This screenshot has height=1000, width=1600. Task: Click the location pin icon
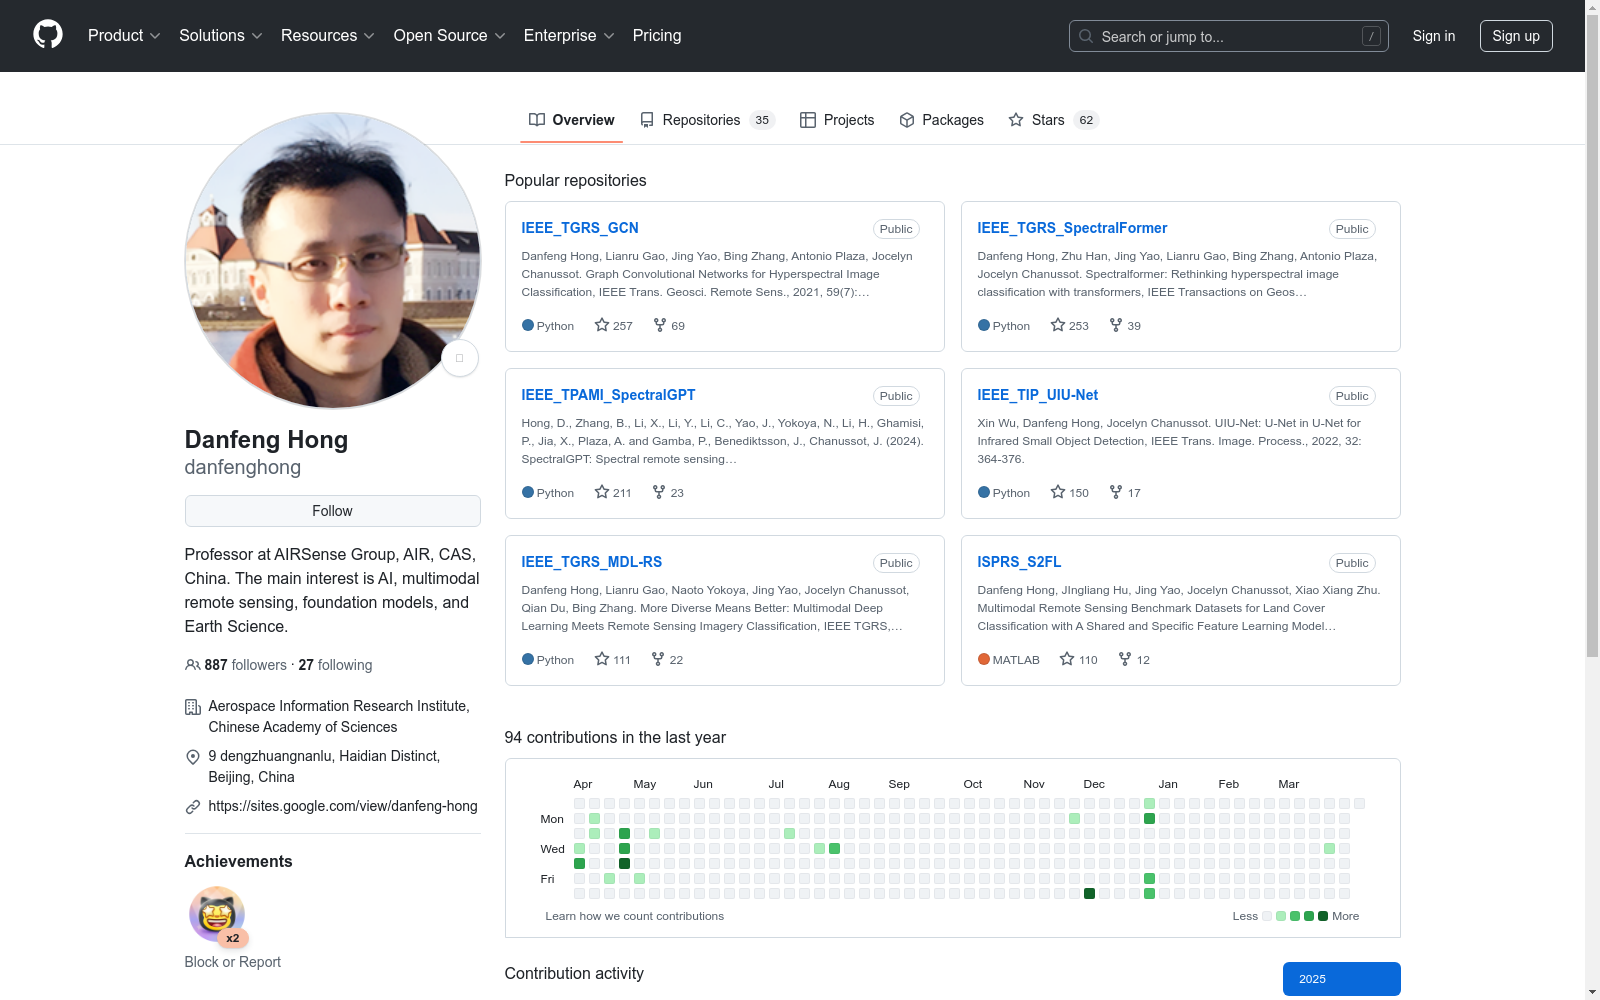[193, 757]
